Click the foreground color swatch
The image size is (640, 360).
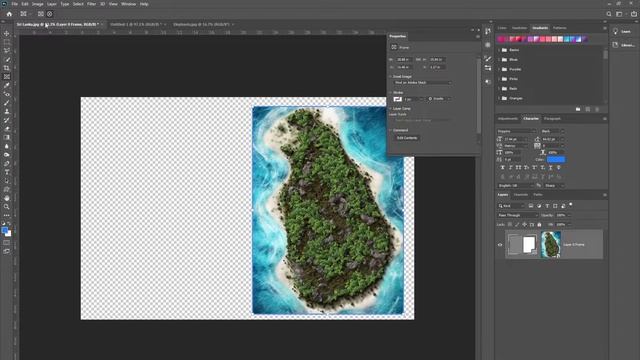click(x=4, y=231)
